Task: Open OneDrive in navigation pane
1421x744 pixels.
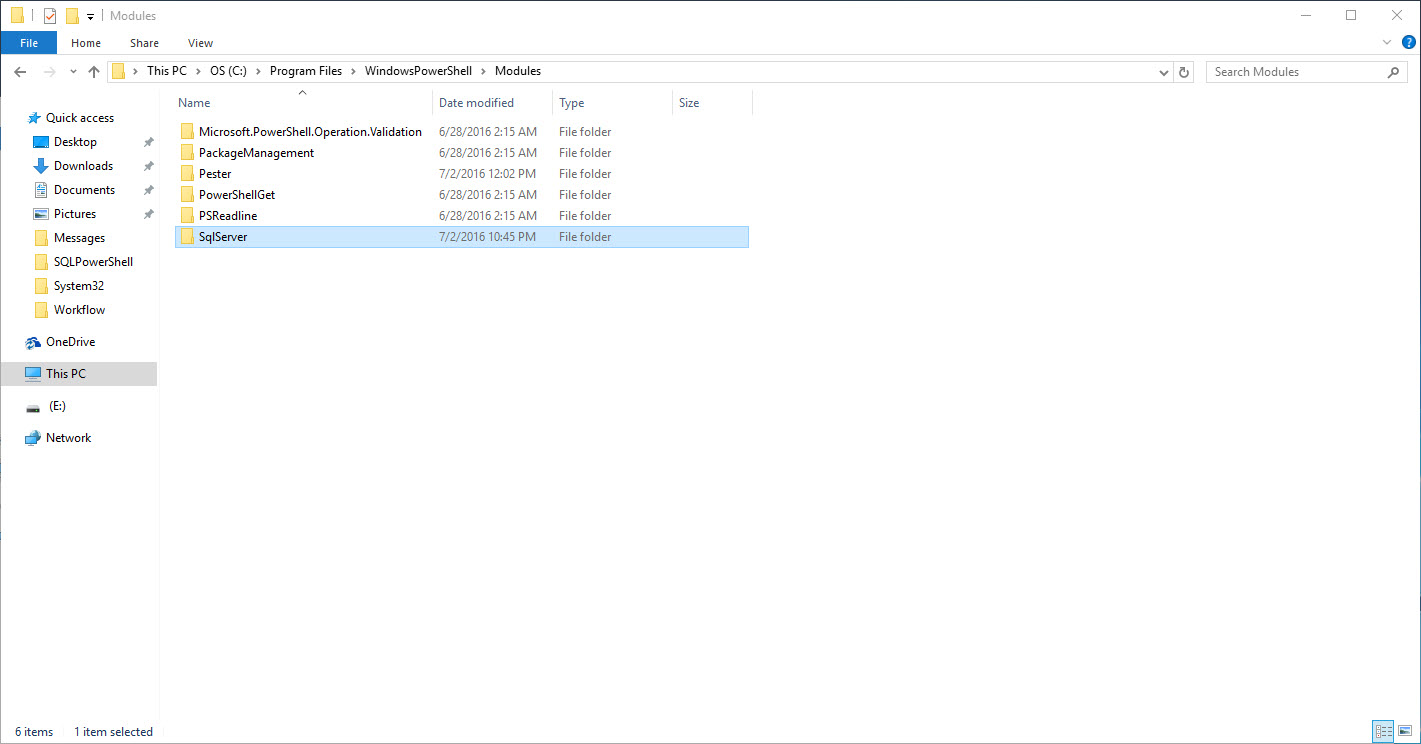Action: pos(70,341)
